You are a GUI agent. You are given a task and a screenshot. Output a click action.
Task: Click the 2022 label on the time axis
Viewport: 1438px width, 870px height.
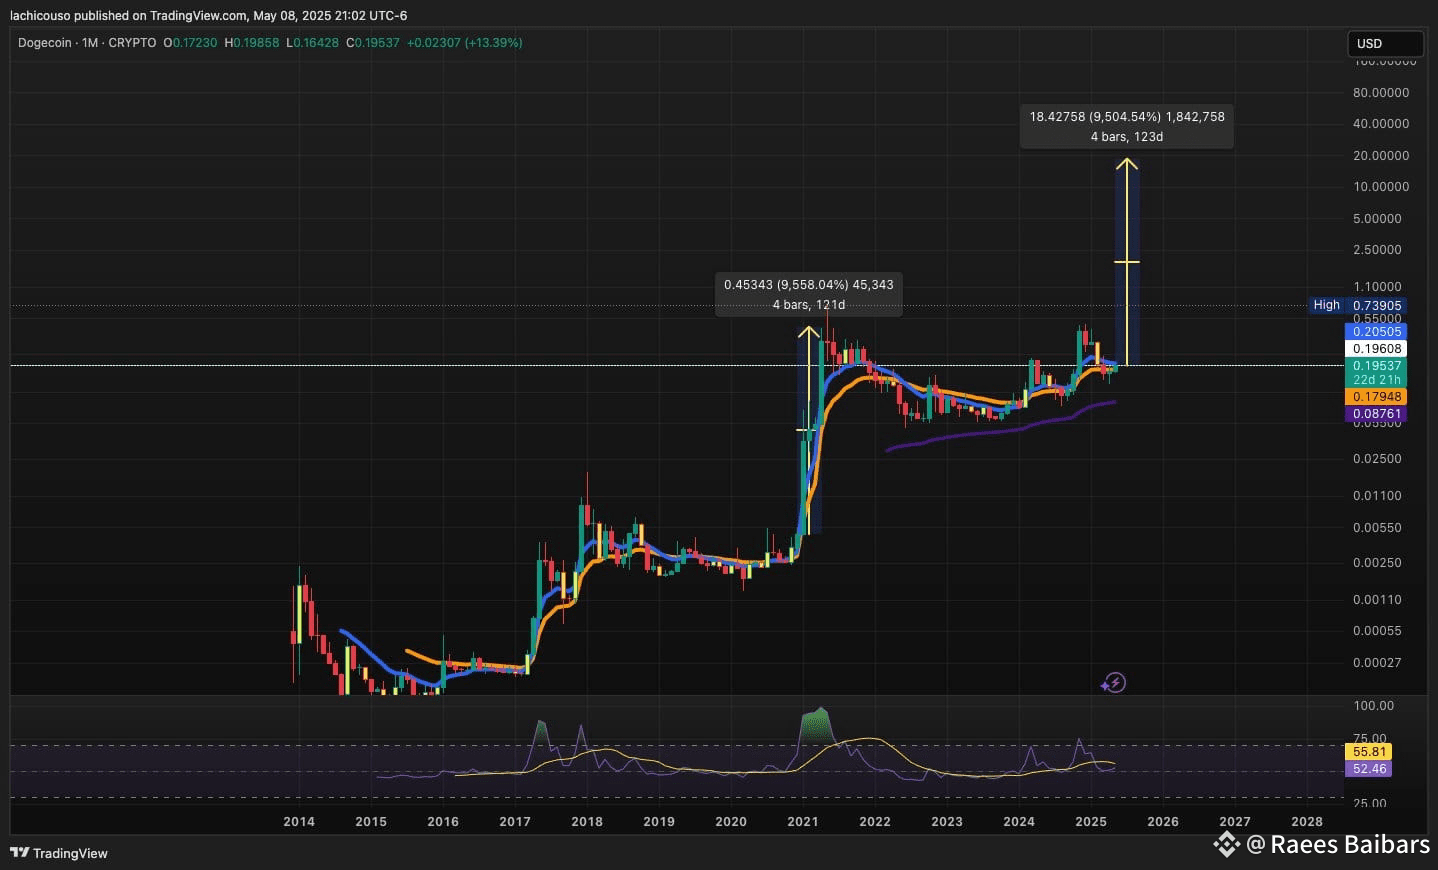point(875,822)
